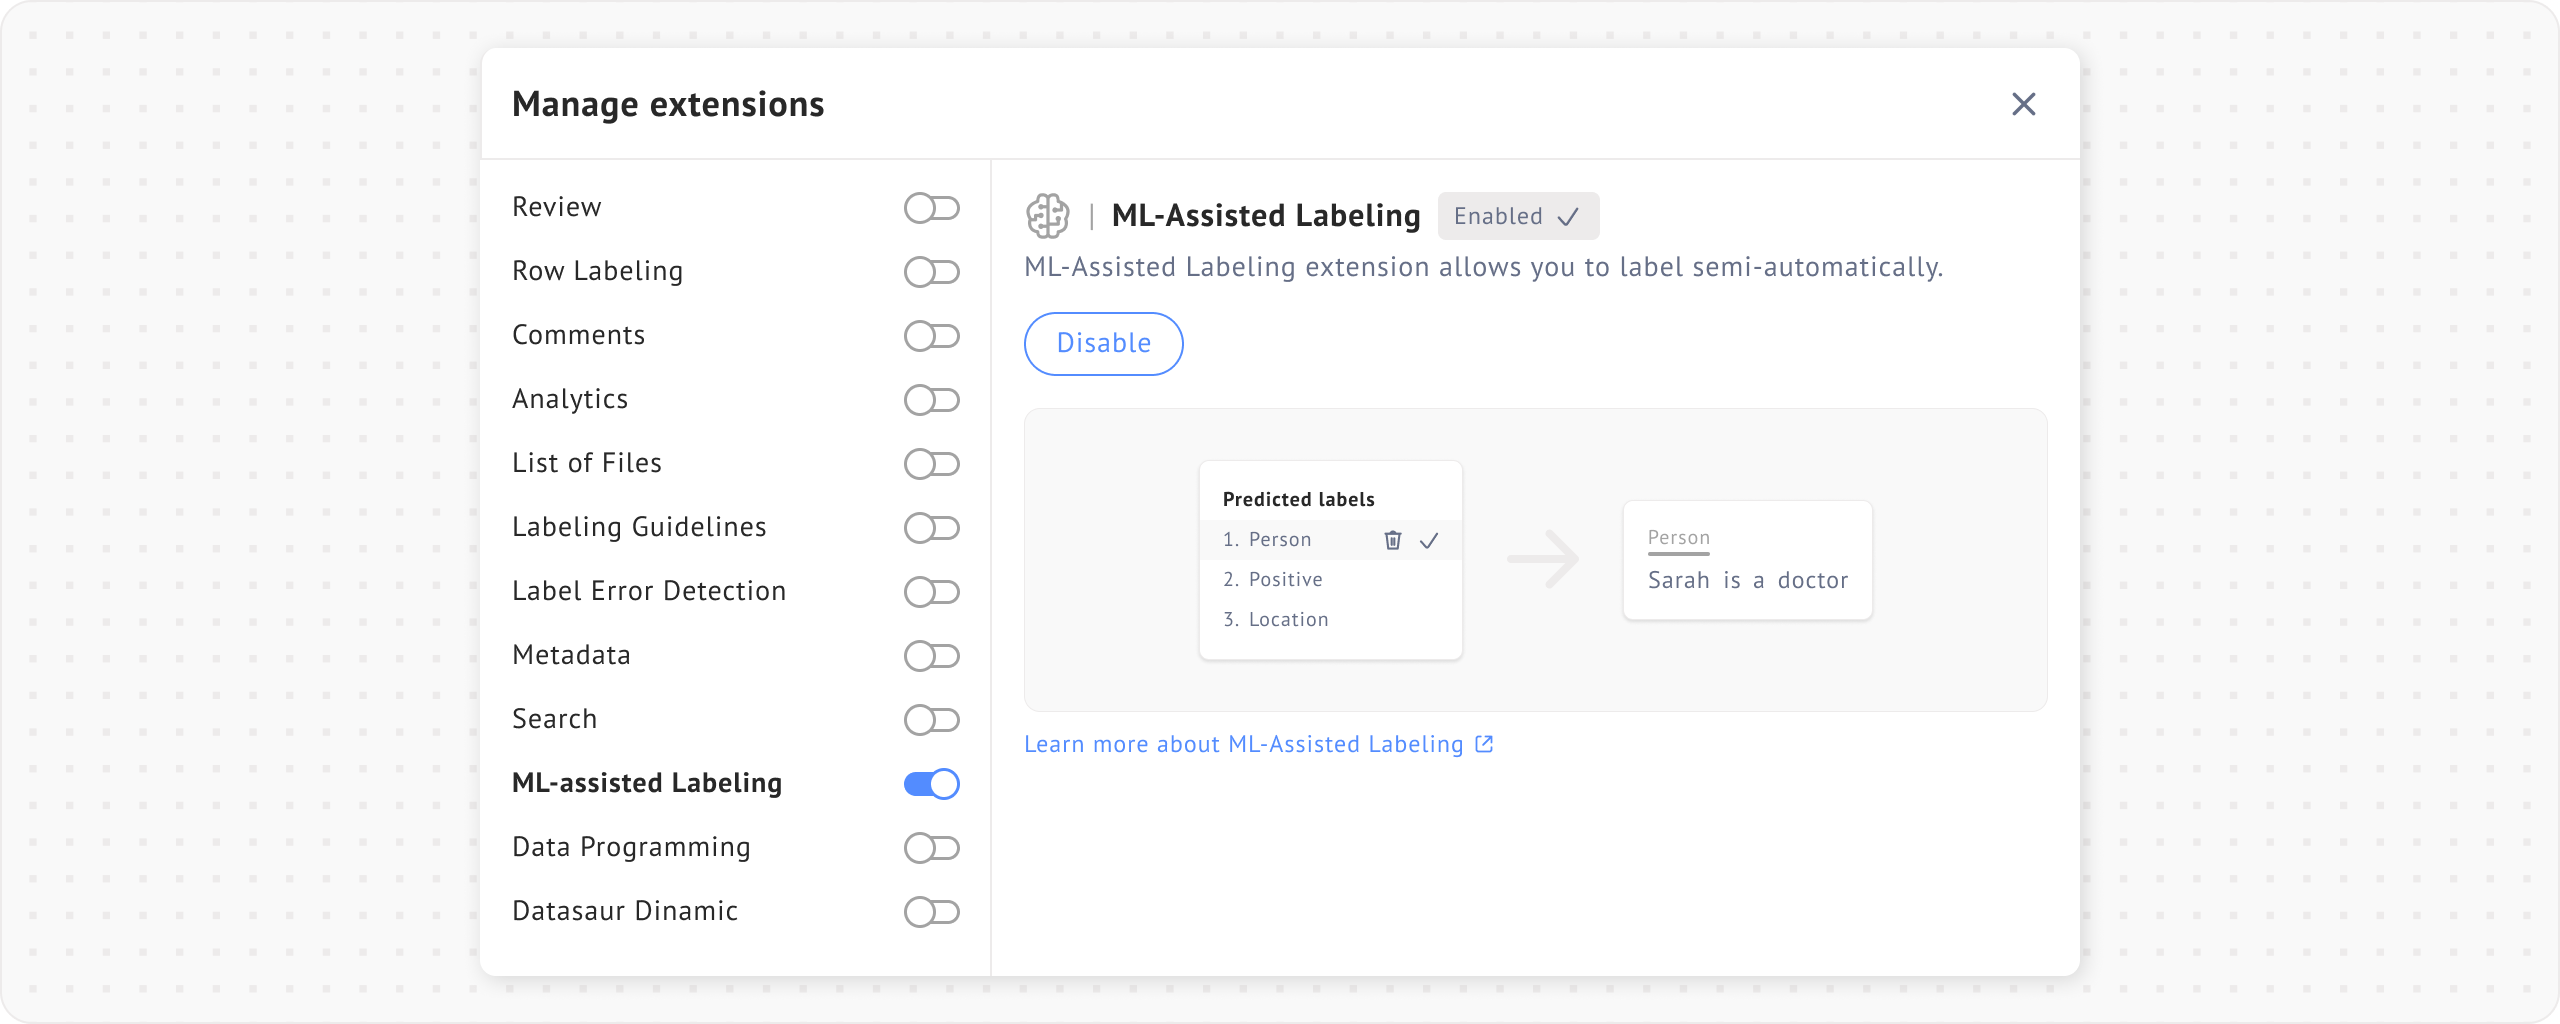Click the brain icon beside ML-Assisted Labeling
The height and width of the screenshot is (1024, 2560).
1047,216
